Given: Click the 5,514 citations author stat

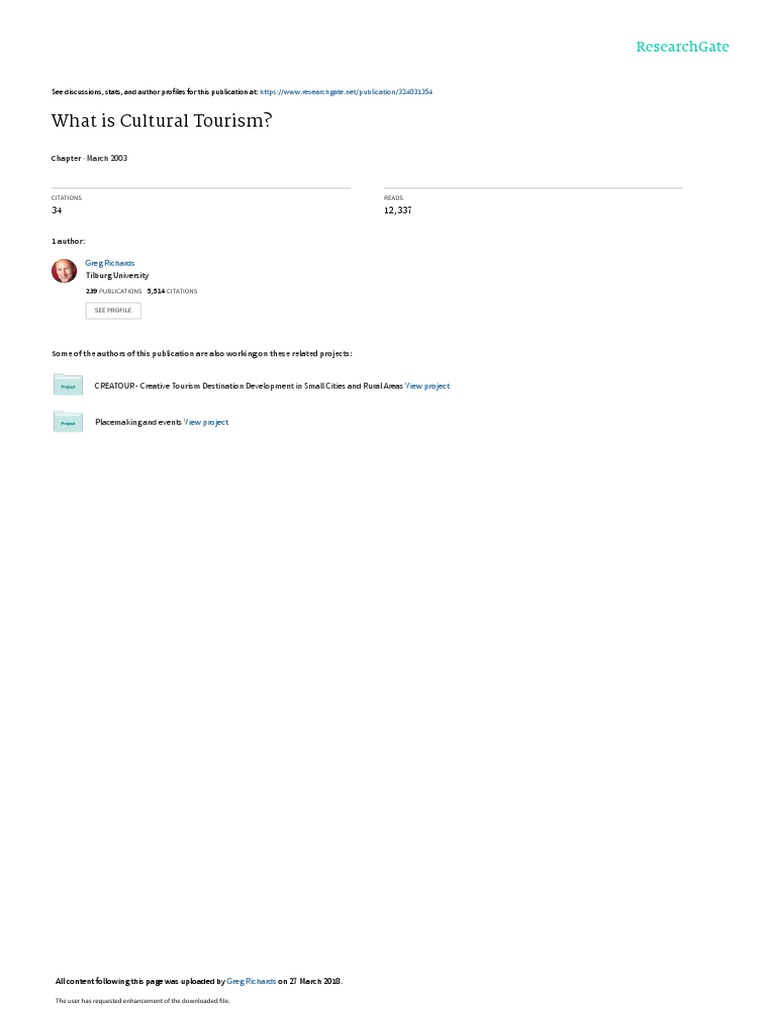Looking at the screenshot, I should [x=172, y=291].
